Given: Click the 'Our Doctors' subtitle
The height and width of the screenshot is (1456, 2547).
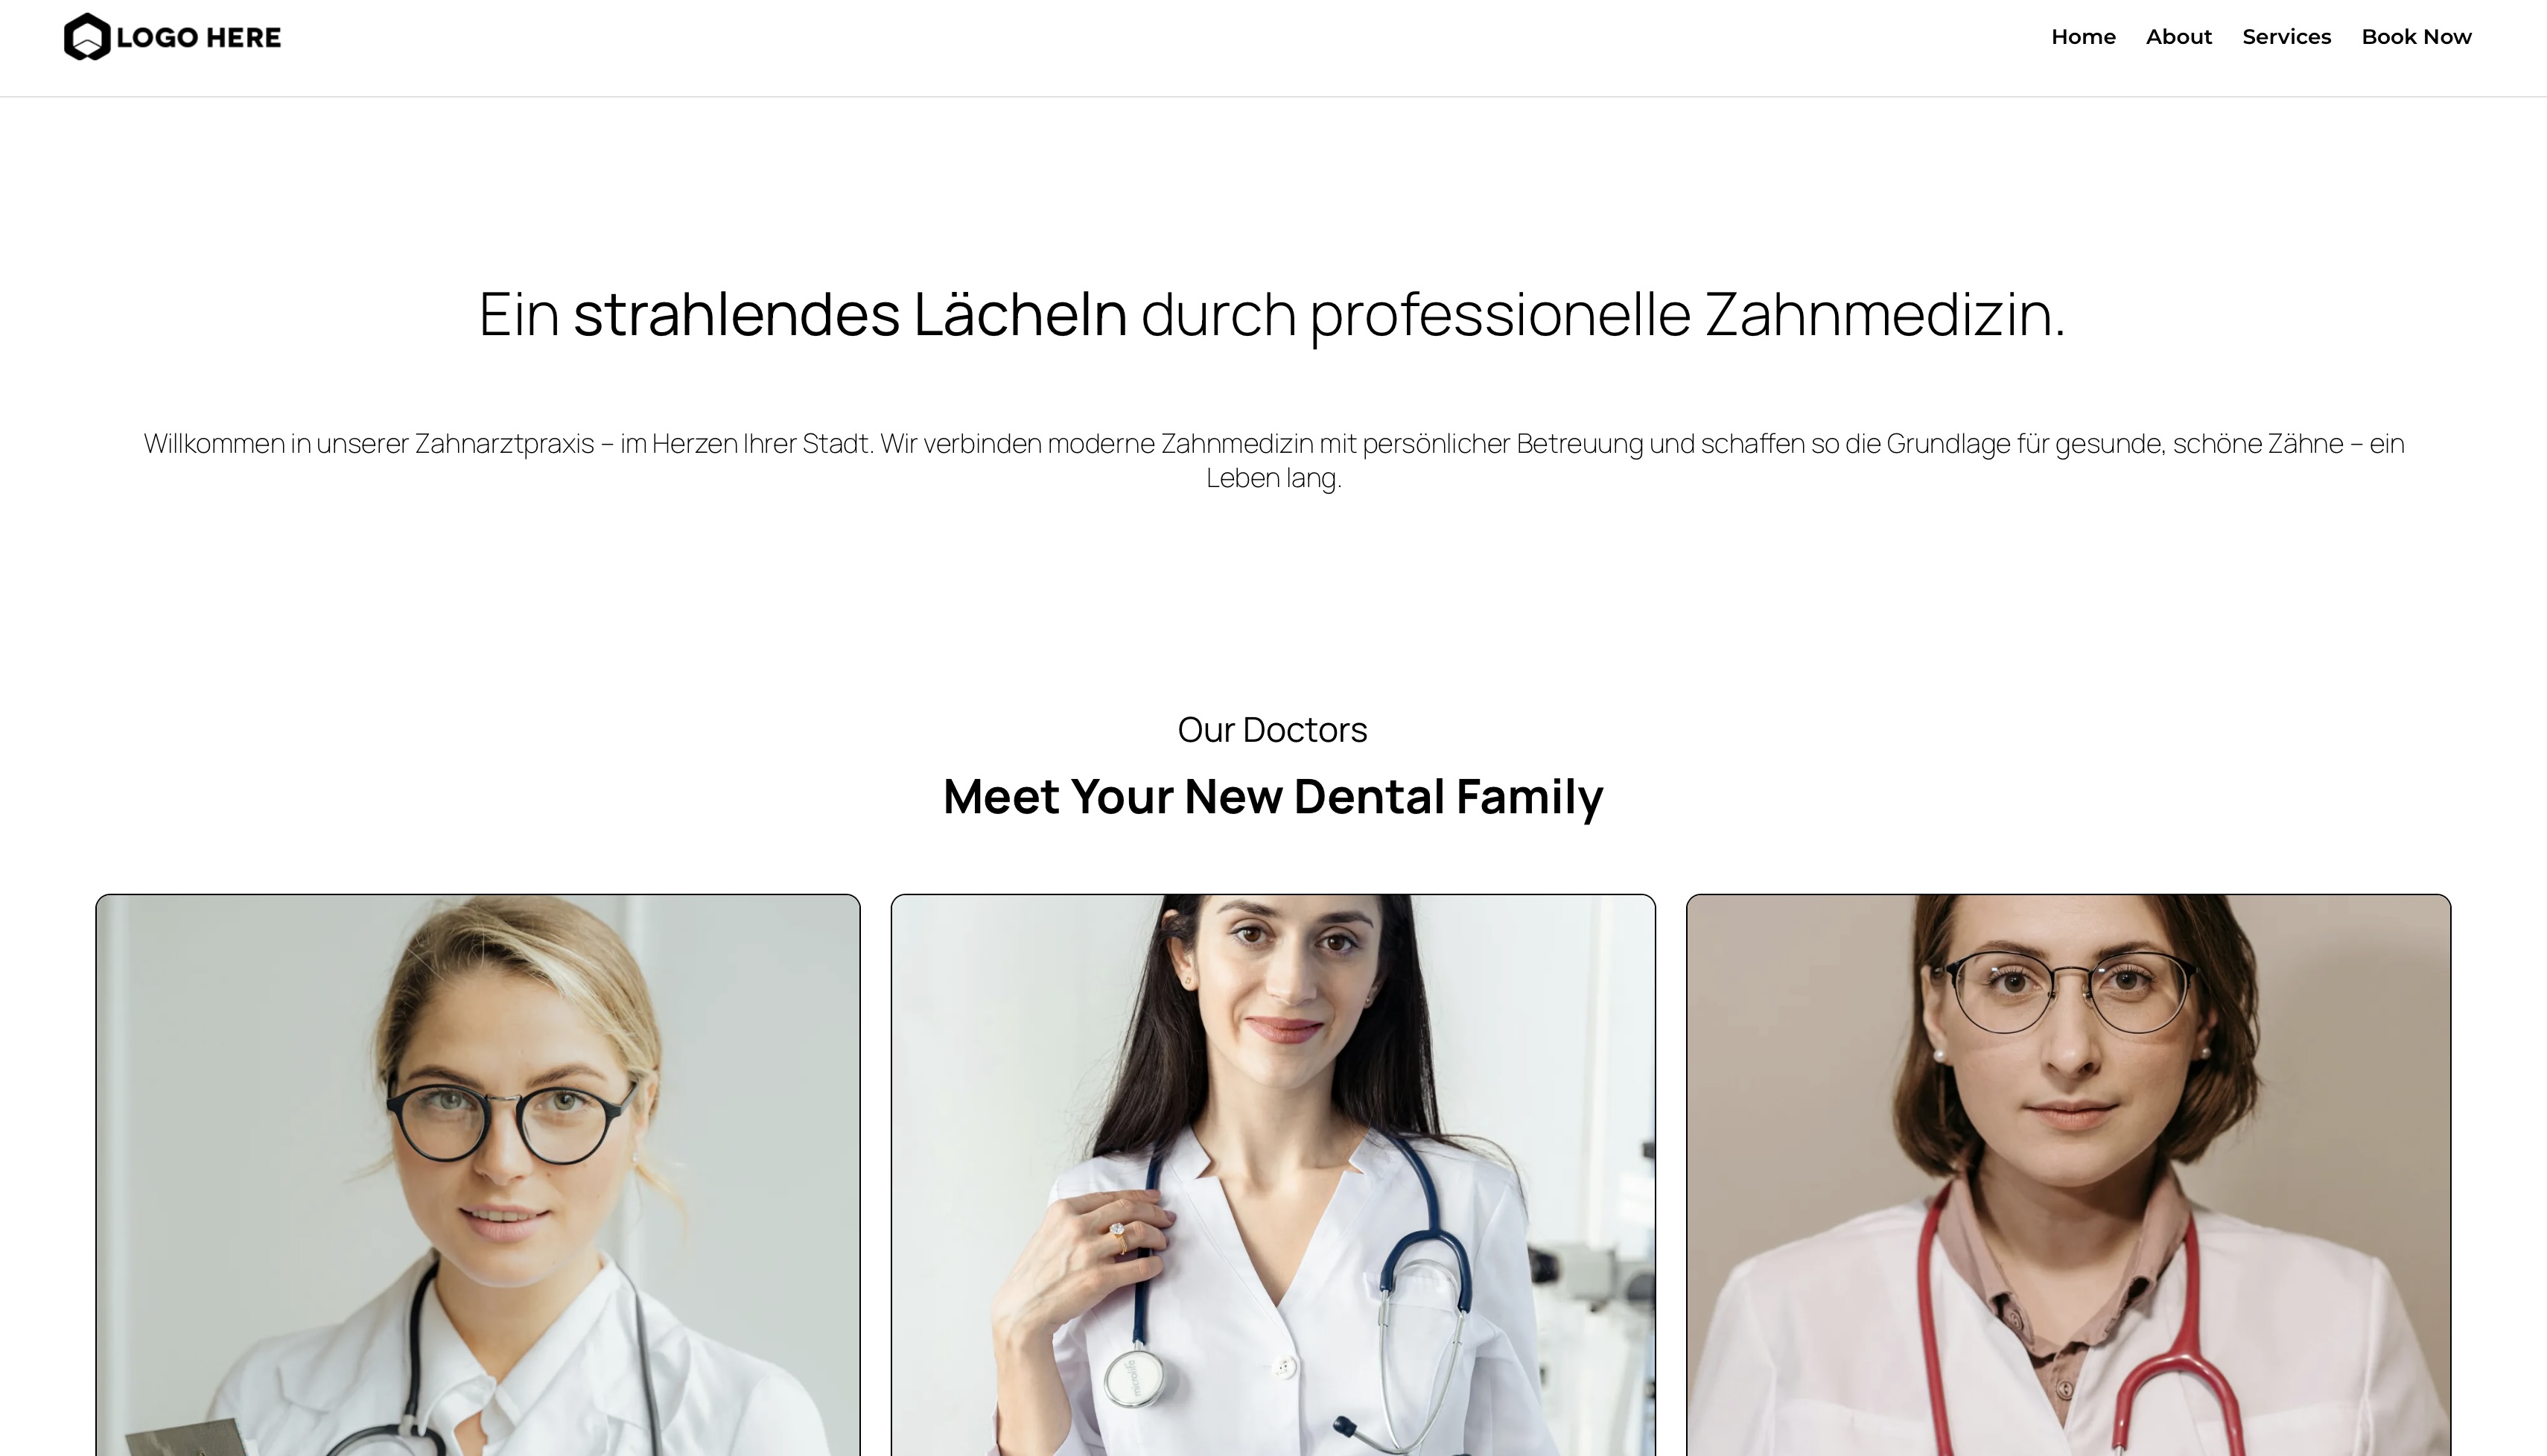Looking at the screenshot, I should (x=1272, y=730).
